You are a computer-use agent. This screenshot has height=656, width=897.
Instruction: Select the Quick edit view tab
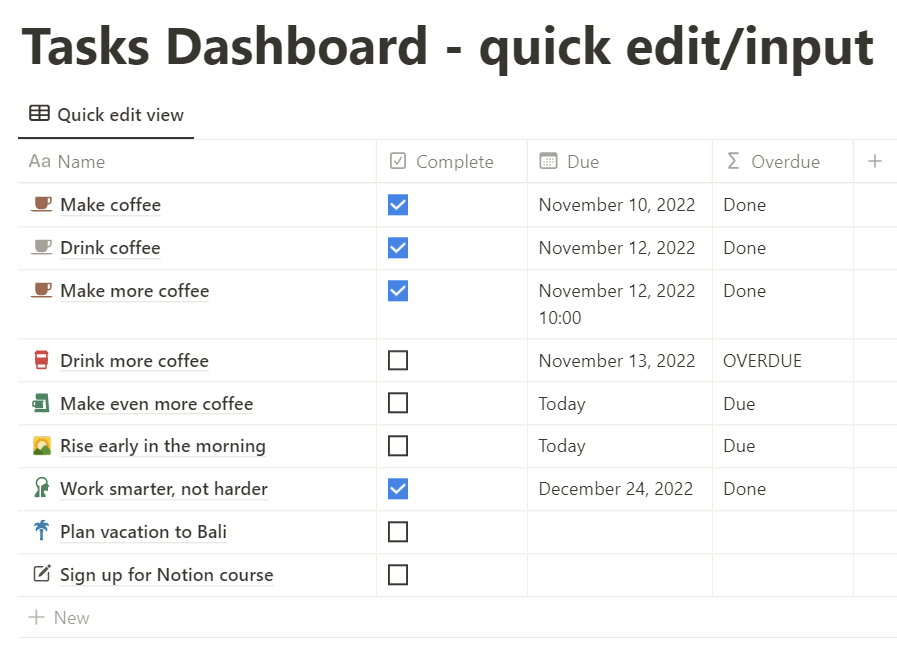click(x=106, y=115)
